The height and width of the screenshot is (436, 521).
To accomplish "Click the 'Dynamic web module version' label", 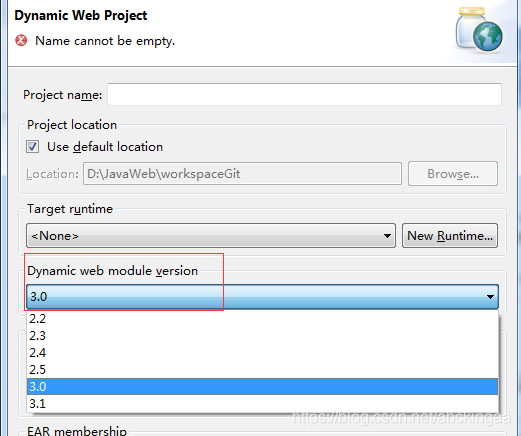I will [x=113, y=271].
